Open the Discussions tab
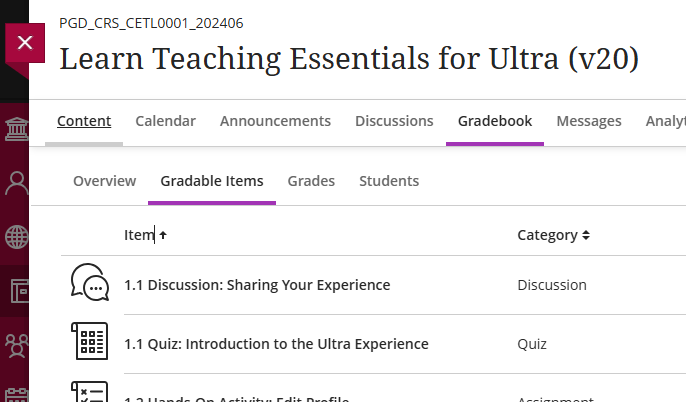 point(394,121)
